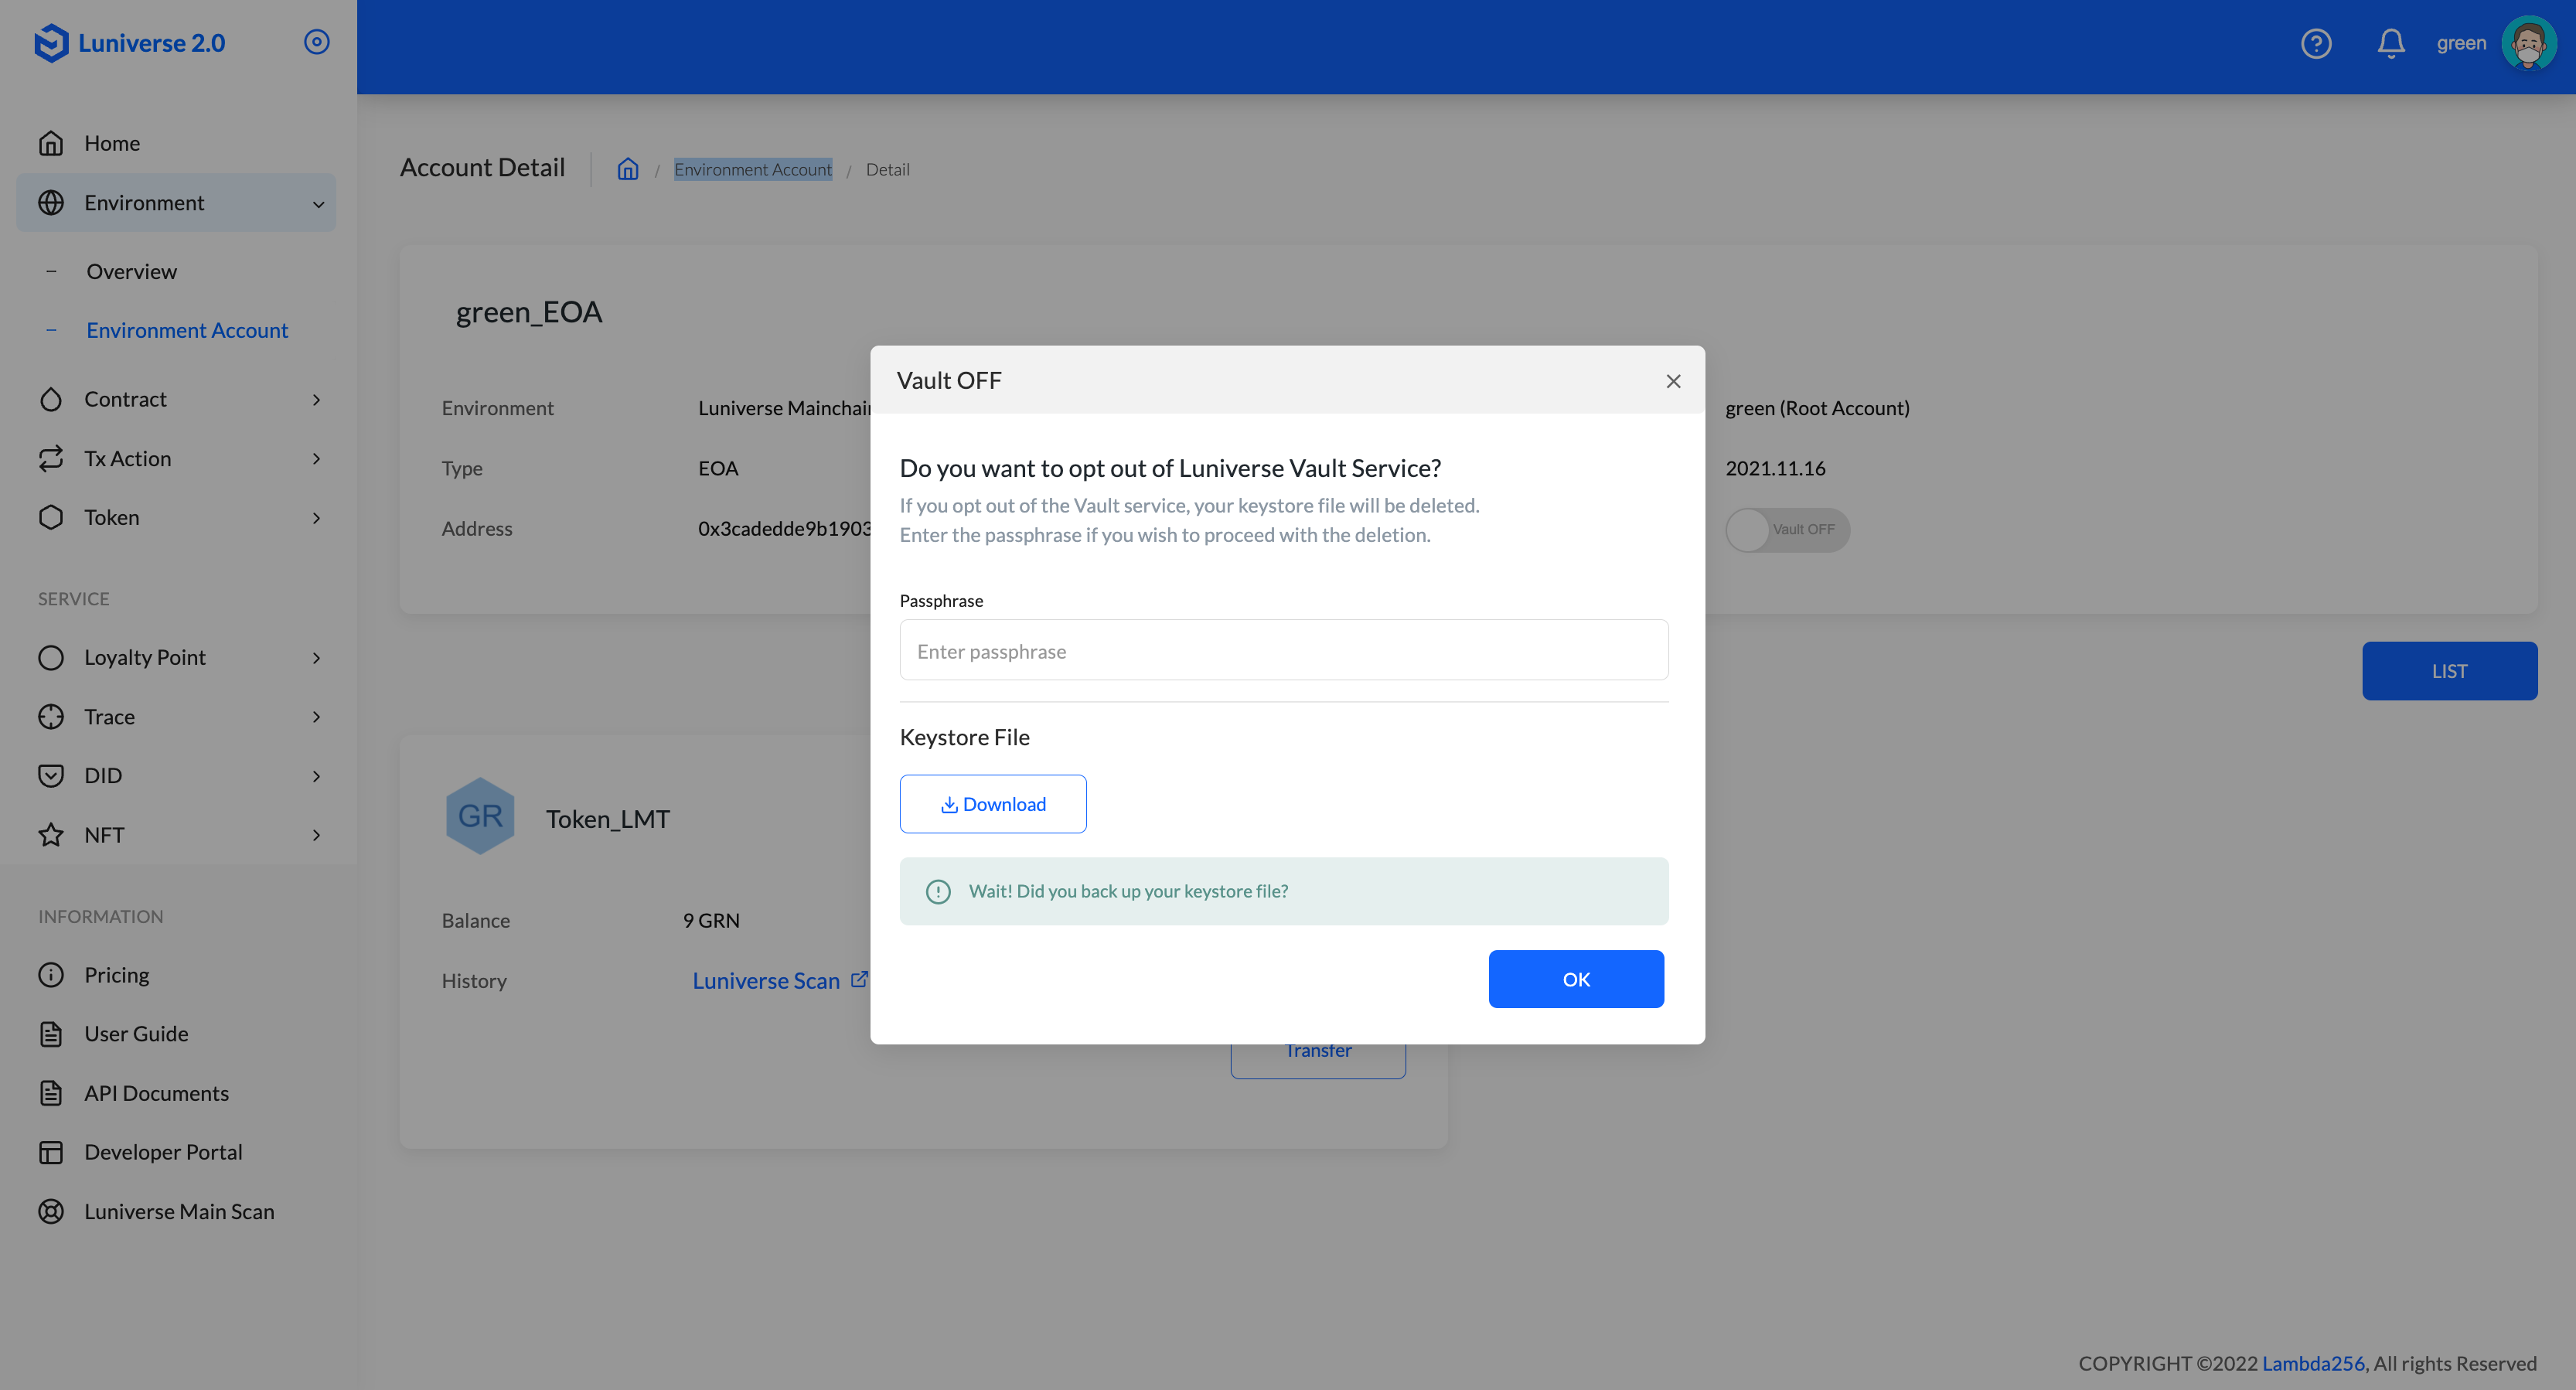2576x1390 pixels.
Task: Click the green user avatar
Action: point(2528,44)
